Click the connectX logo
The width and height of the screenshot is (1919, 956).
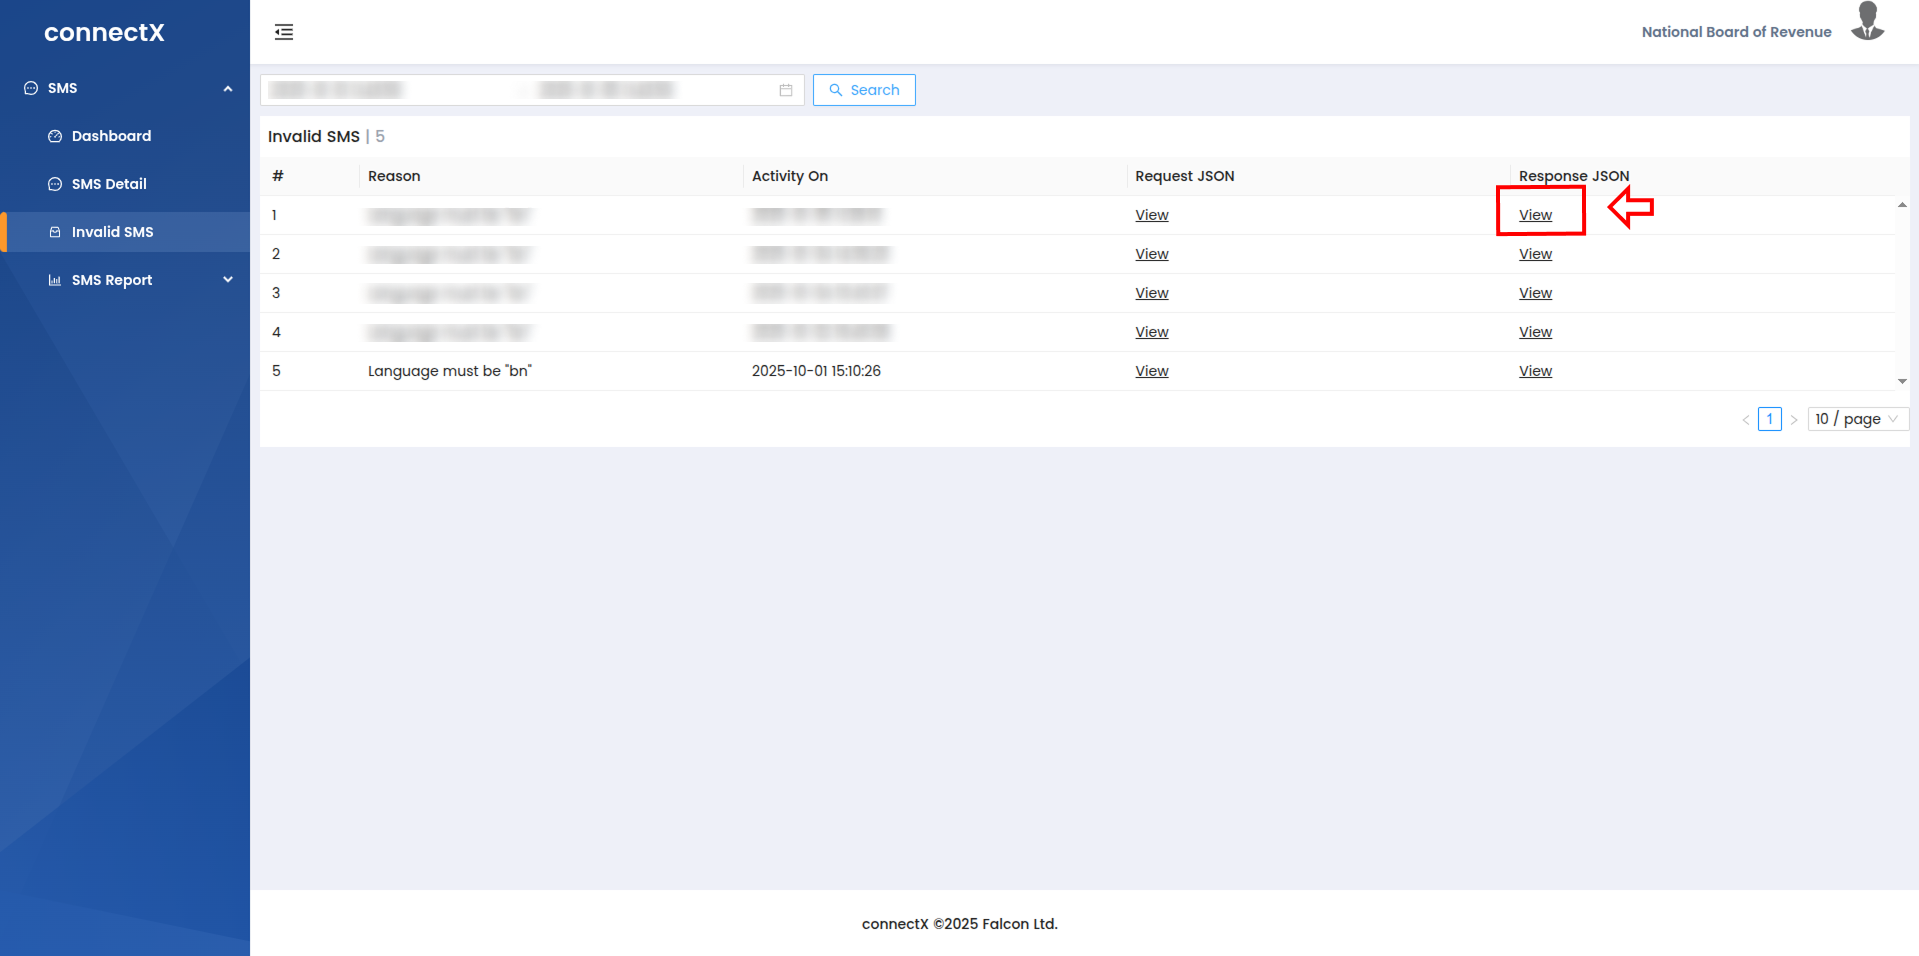click(104, 32)
